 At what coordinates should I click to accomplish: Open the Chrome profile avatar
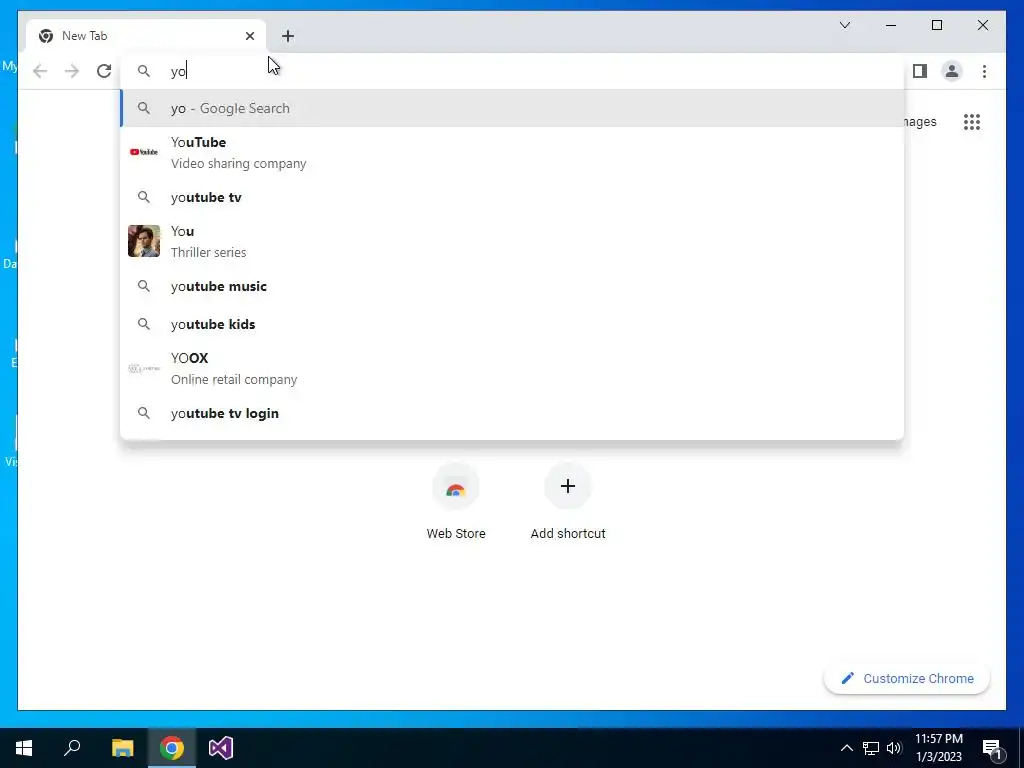tap(952, 71)
